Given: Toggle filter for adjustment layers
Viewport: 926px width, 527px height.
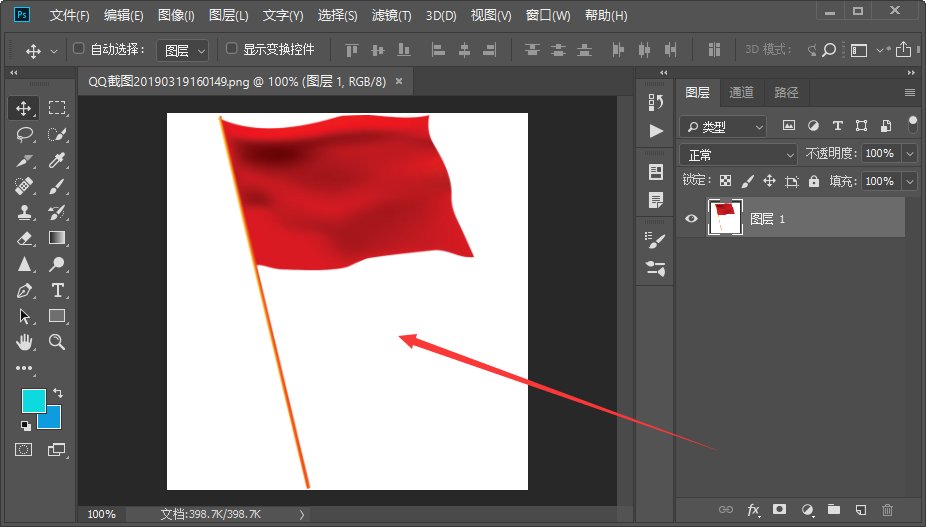Looking at the screenshot, I should click(813, 125).
